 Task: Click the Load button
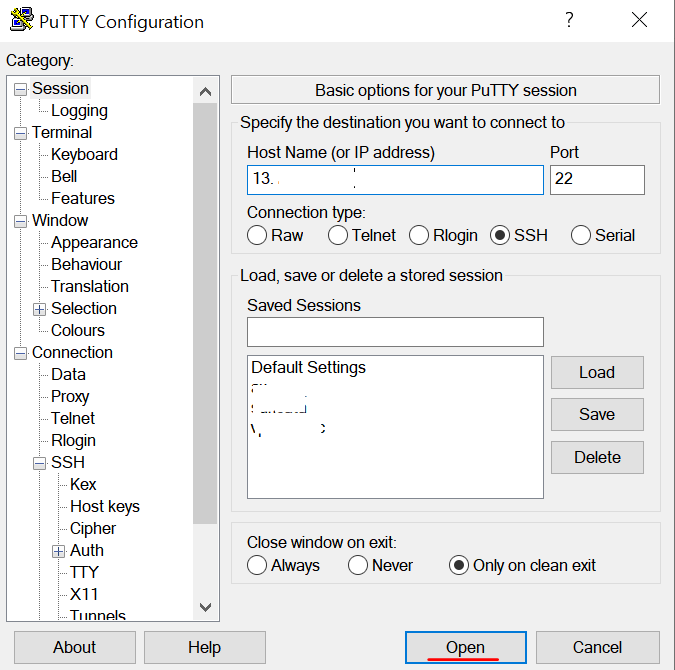[597, 372]
